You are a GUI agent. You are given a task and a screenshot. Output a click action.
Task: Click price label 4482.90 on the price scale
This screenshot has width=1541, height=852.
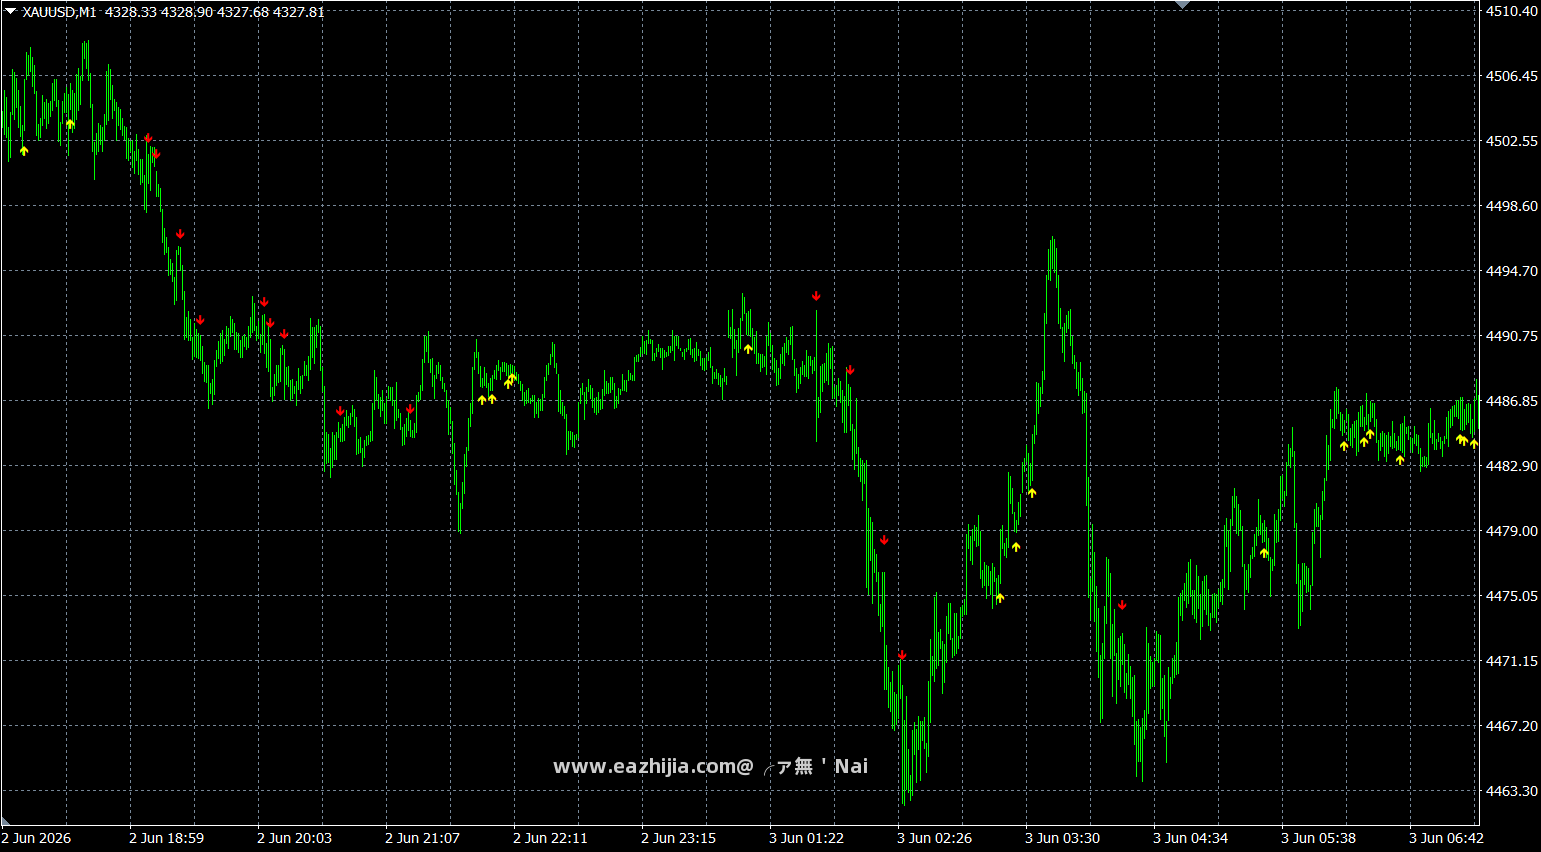1512,466
